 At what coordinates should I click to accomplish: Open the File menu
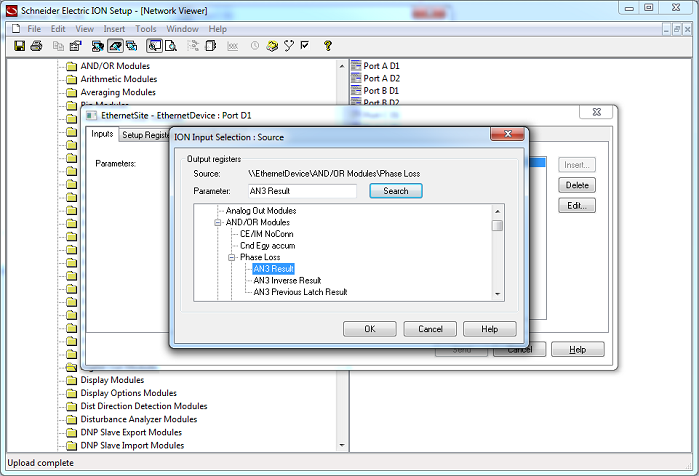pos(34,29)
